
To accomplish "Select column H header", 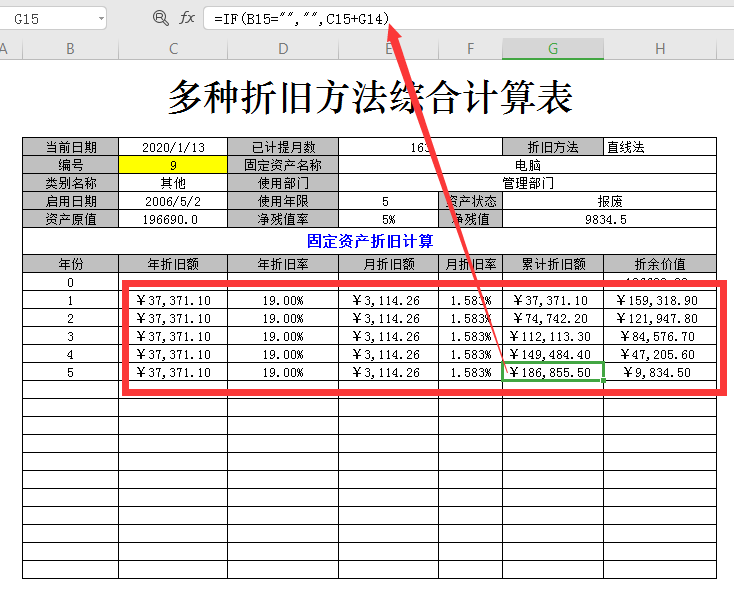I will pos(660,49).
